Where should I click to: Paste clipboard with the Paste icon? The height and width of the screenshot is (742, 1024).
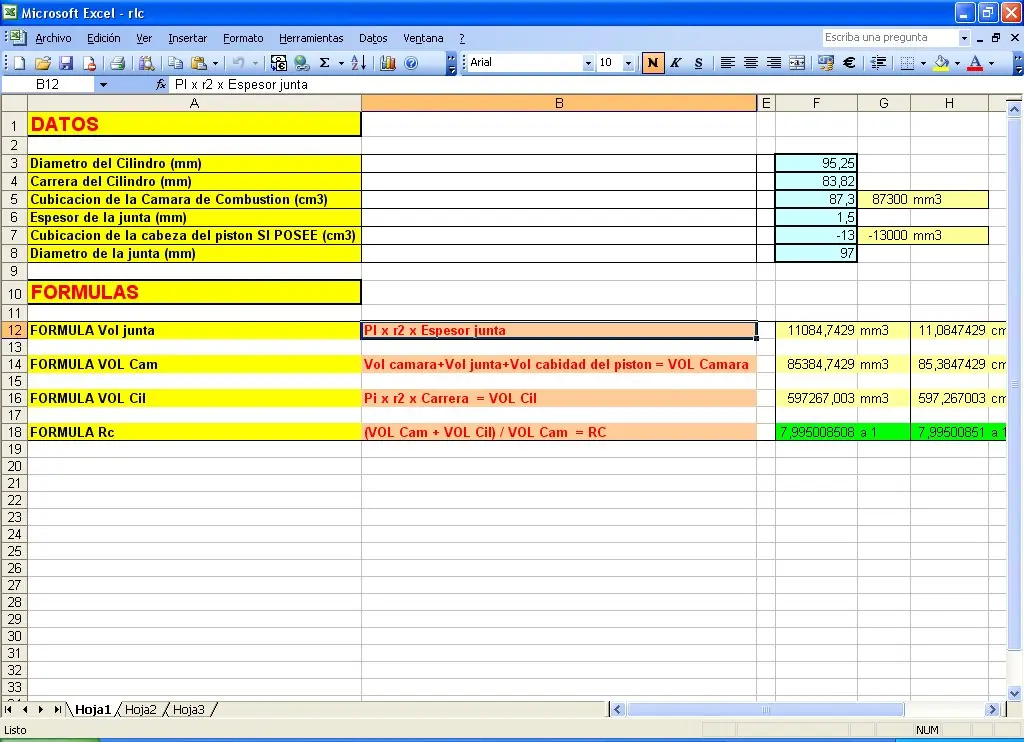pyautogui.click(x=199, y=63)
